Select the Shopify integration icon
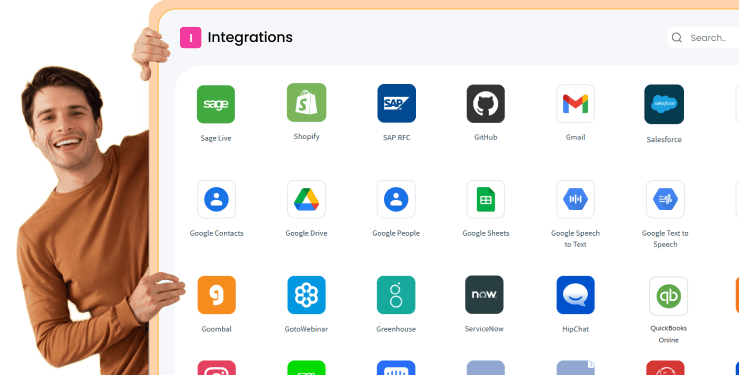This screenshot has height=375, width=739. pos(306,103)
